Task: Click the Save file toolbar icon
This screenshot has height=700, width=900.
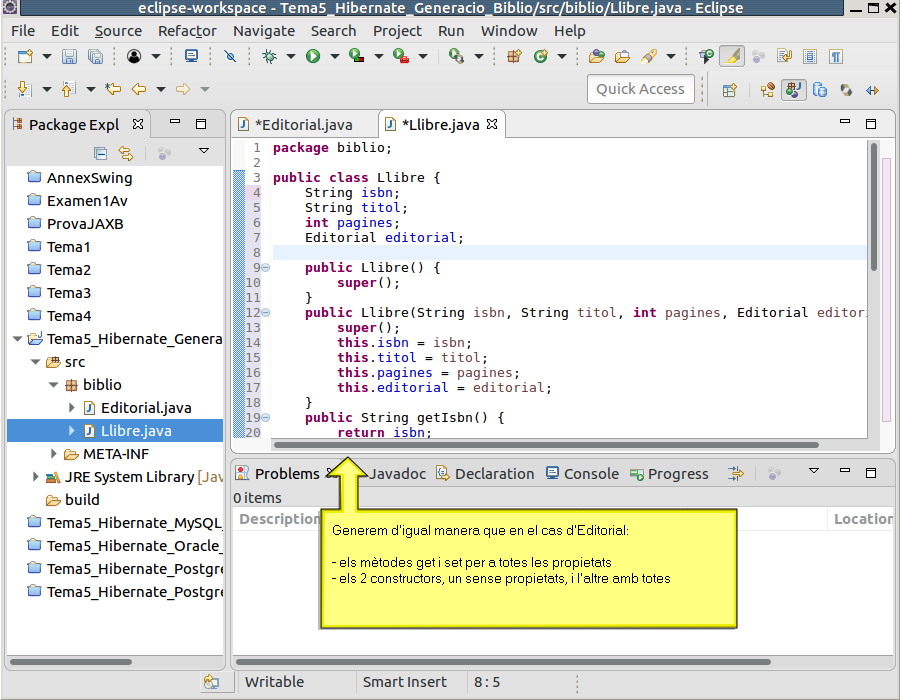Action: pos(70,57)
